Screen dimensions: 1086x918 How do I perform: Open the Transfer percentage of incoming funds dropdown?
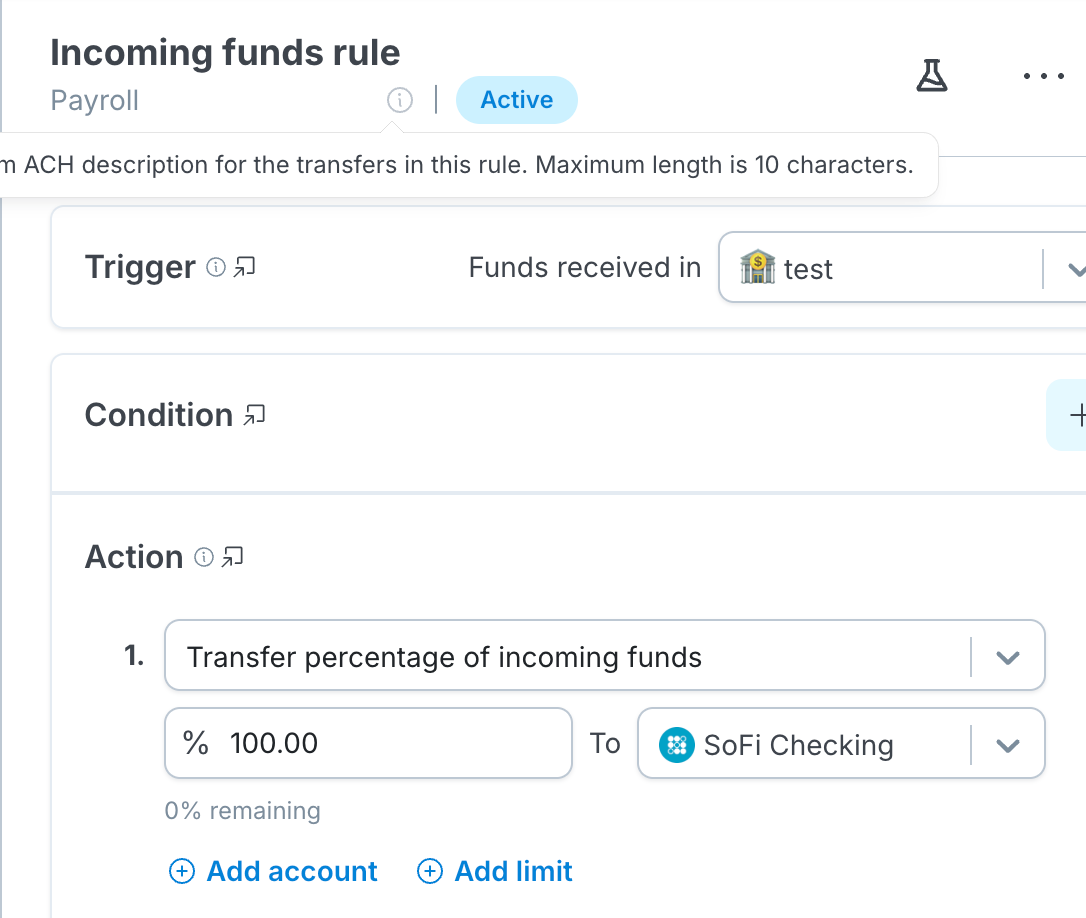tap(1007, 657)
